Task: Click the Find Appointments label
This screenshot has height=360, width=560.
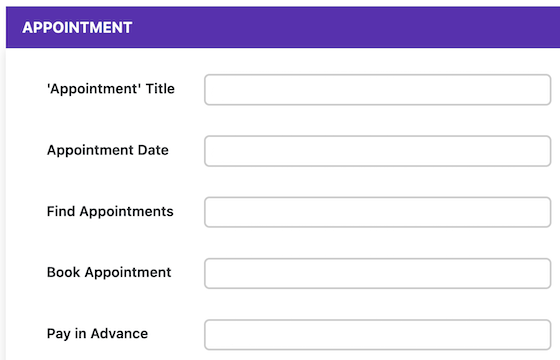Action: [x=110, y=211]
